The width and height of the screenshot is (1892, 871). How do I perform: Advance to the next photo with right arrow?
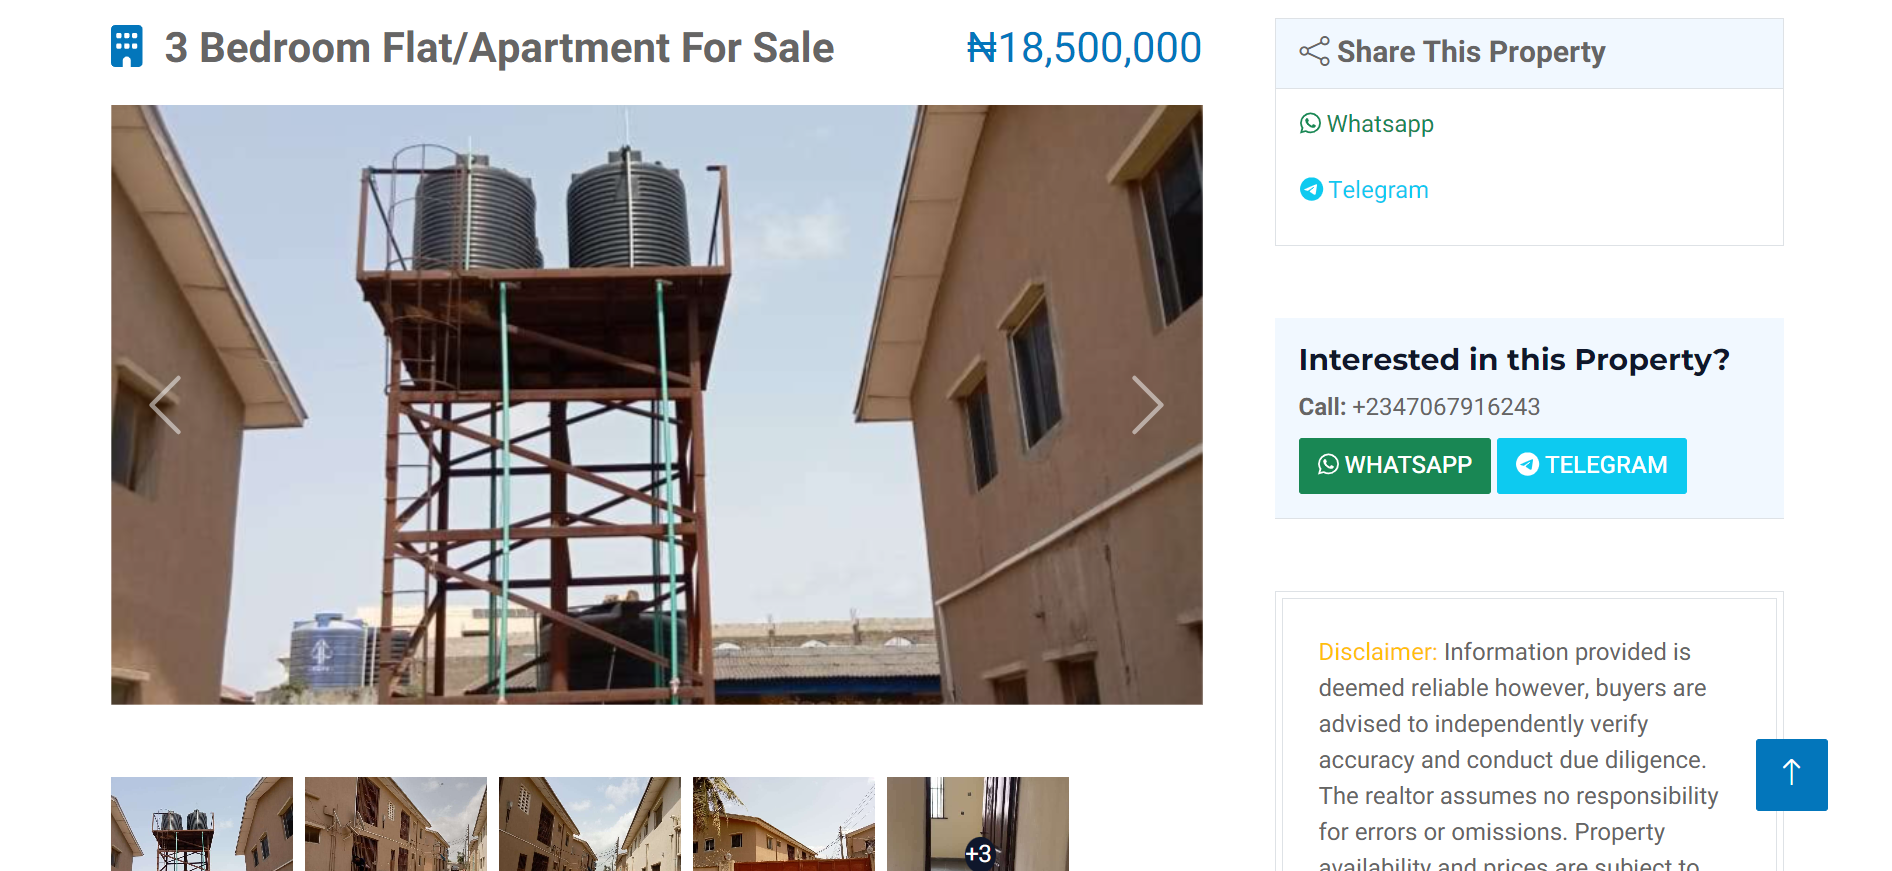click(1147, 405)
